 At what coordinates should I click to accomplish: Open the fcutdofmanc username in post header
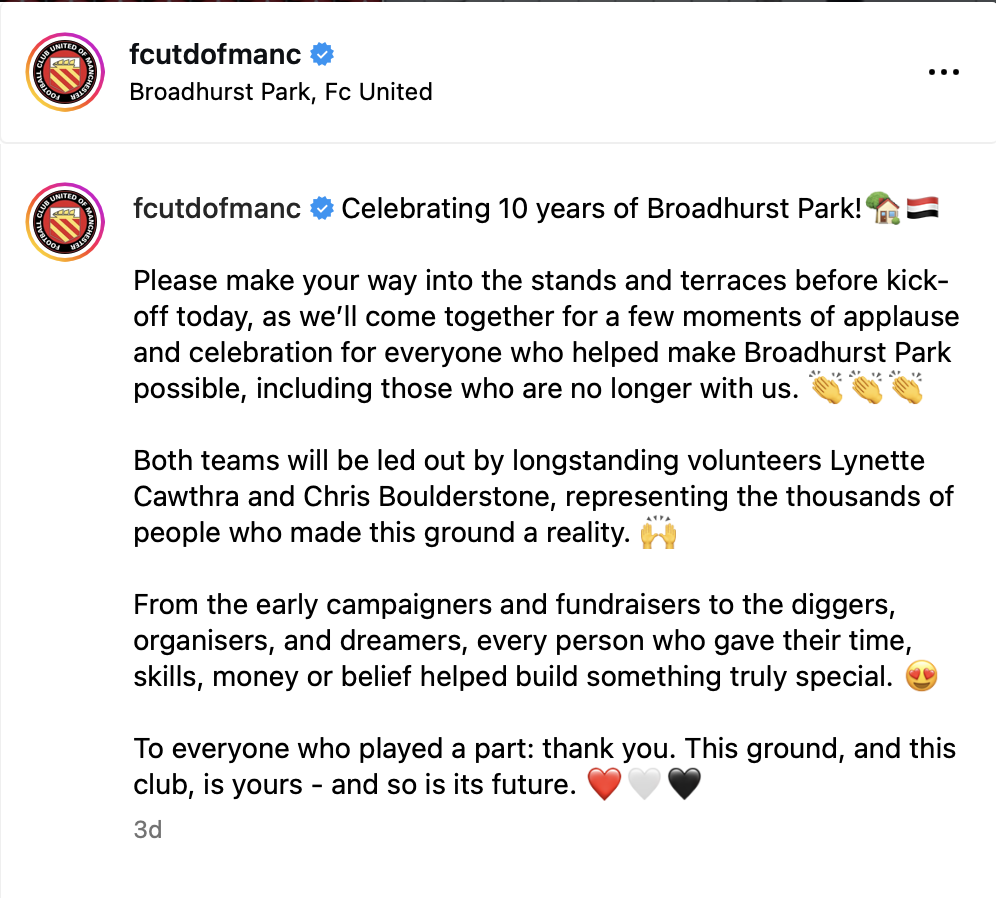[215, 54]
